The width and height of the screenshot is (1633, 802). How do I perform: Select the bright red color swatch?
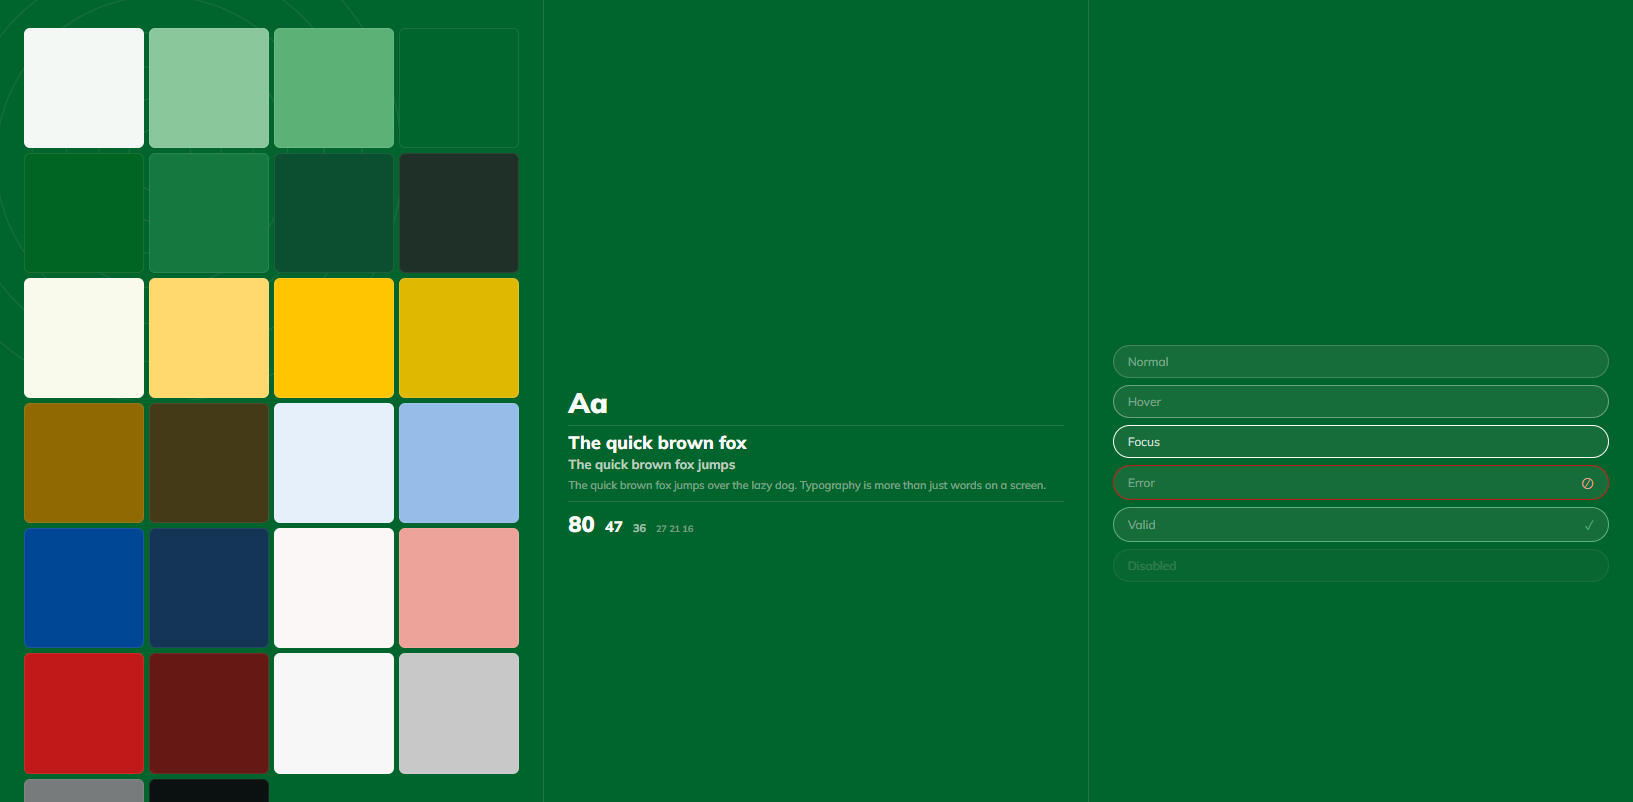tap(84, 713)
